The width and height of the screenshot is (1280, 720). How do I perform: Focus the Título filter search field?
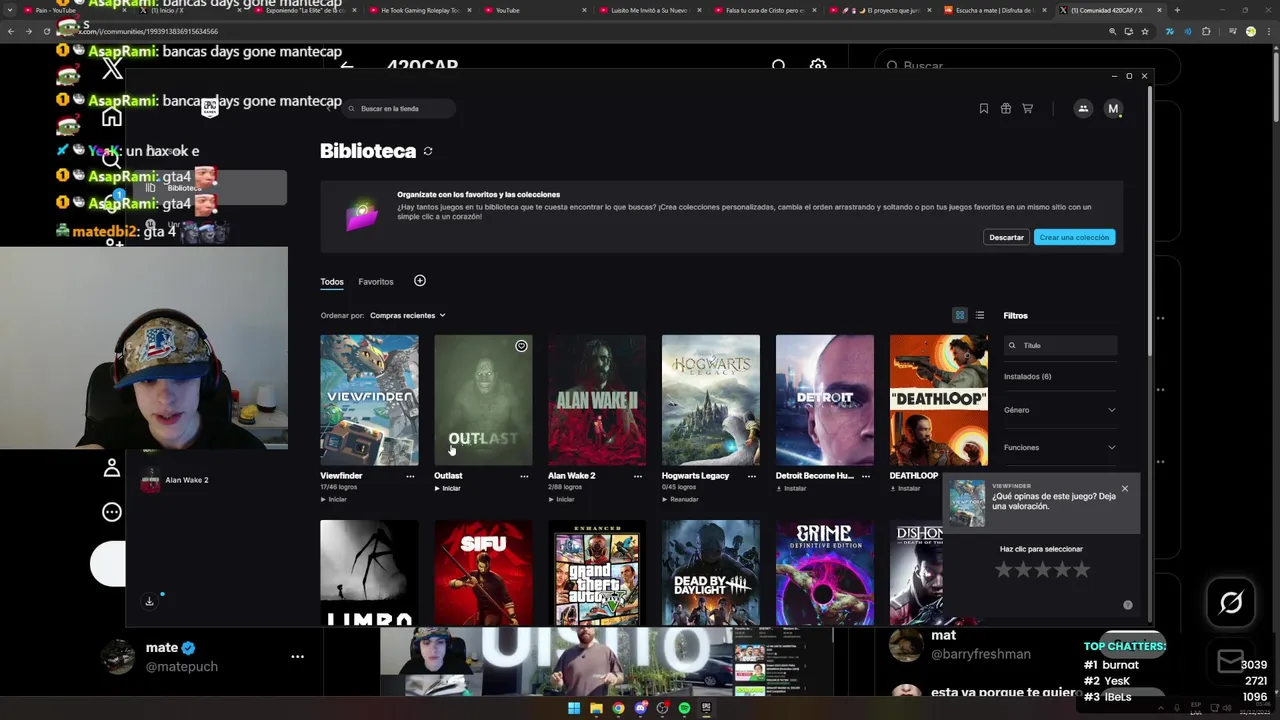point(1060,345)
